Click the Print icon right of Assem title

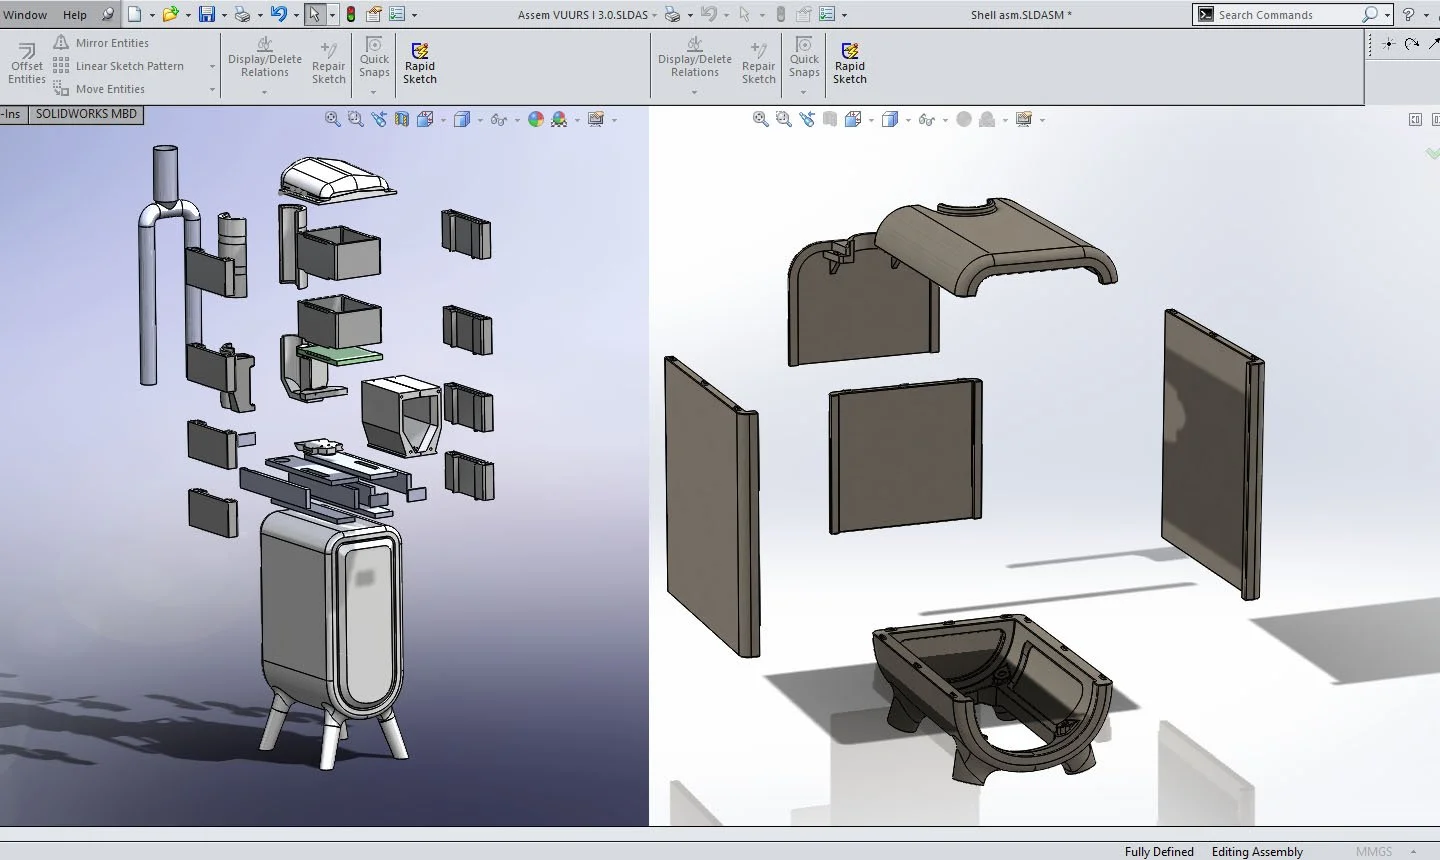[673, 14]
